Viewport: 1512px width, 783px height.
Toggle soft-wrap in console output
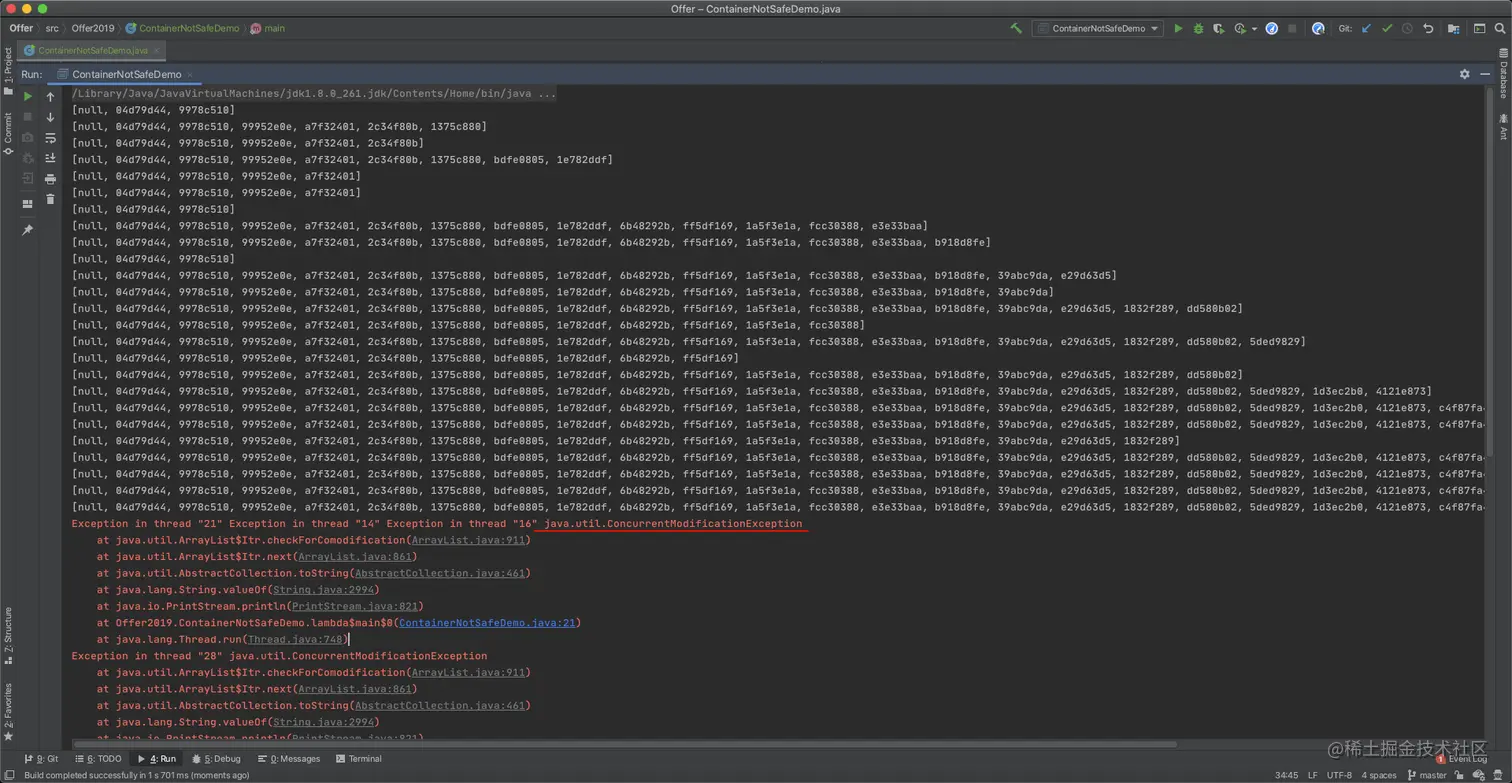50,138
